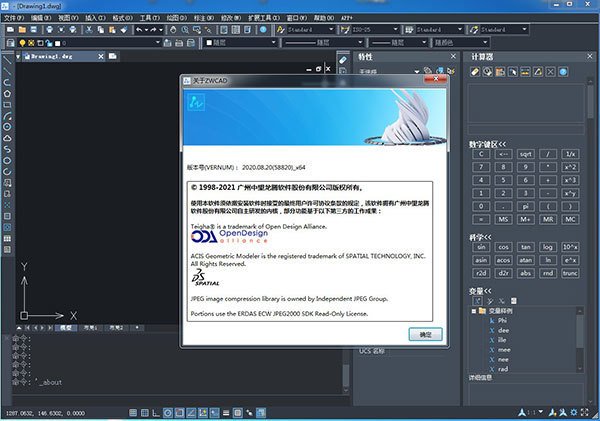Click the Print icon in toolbar
This screenshot has height=421, width=600.
(x=49, y=29)
